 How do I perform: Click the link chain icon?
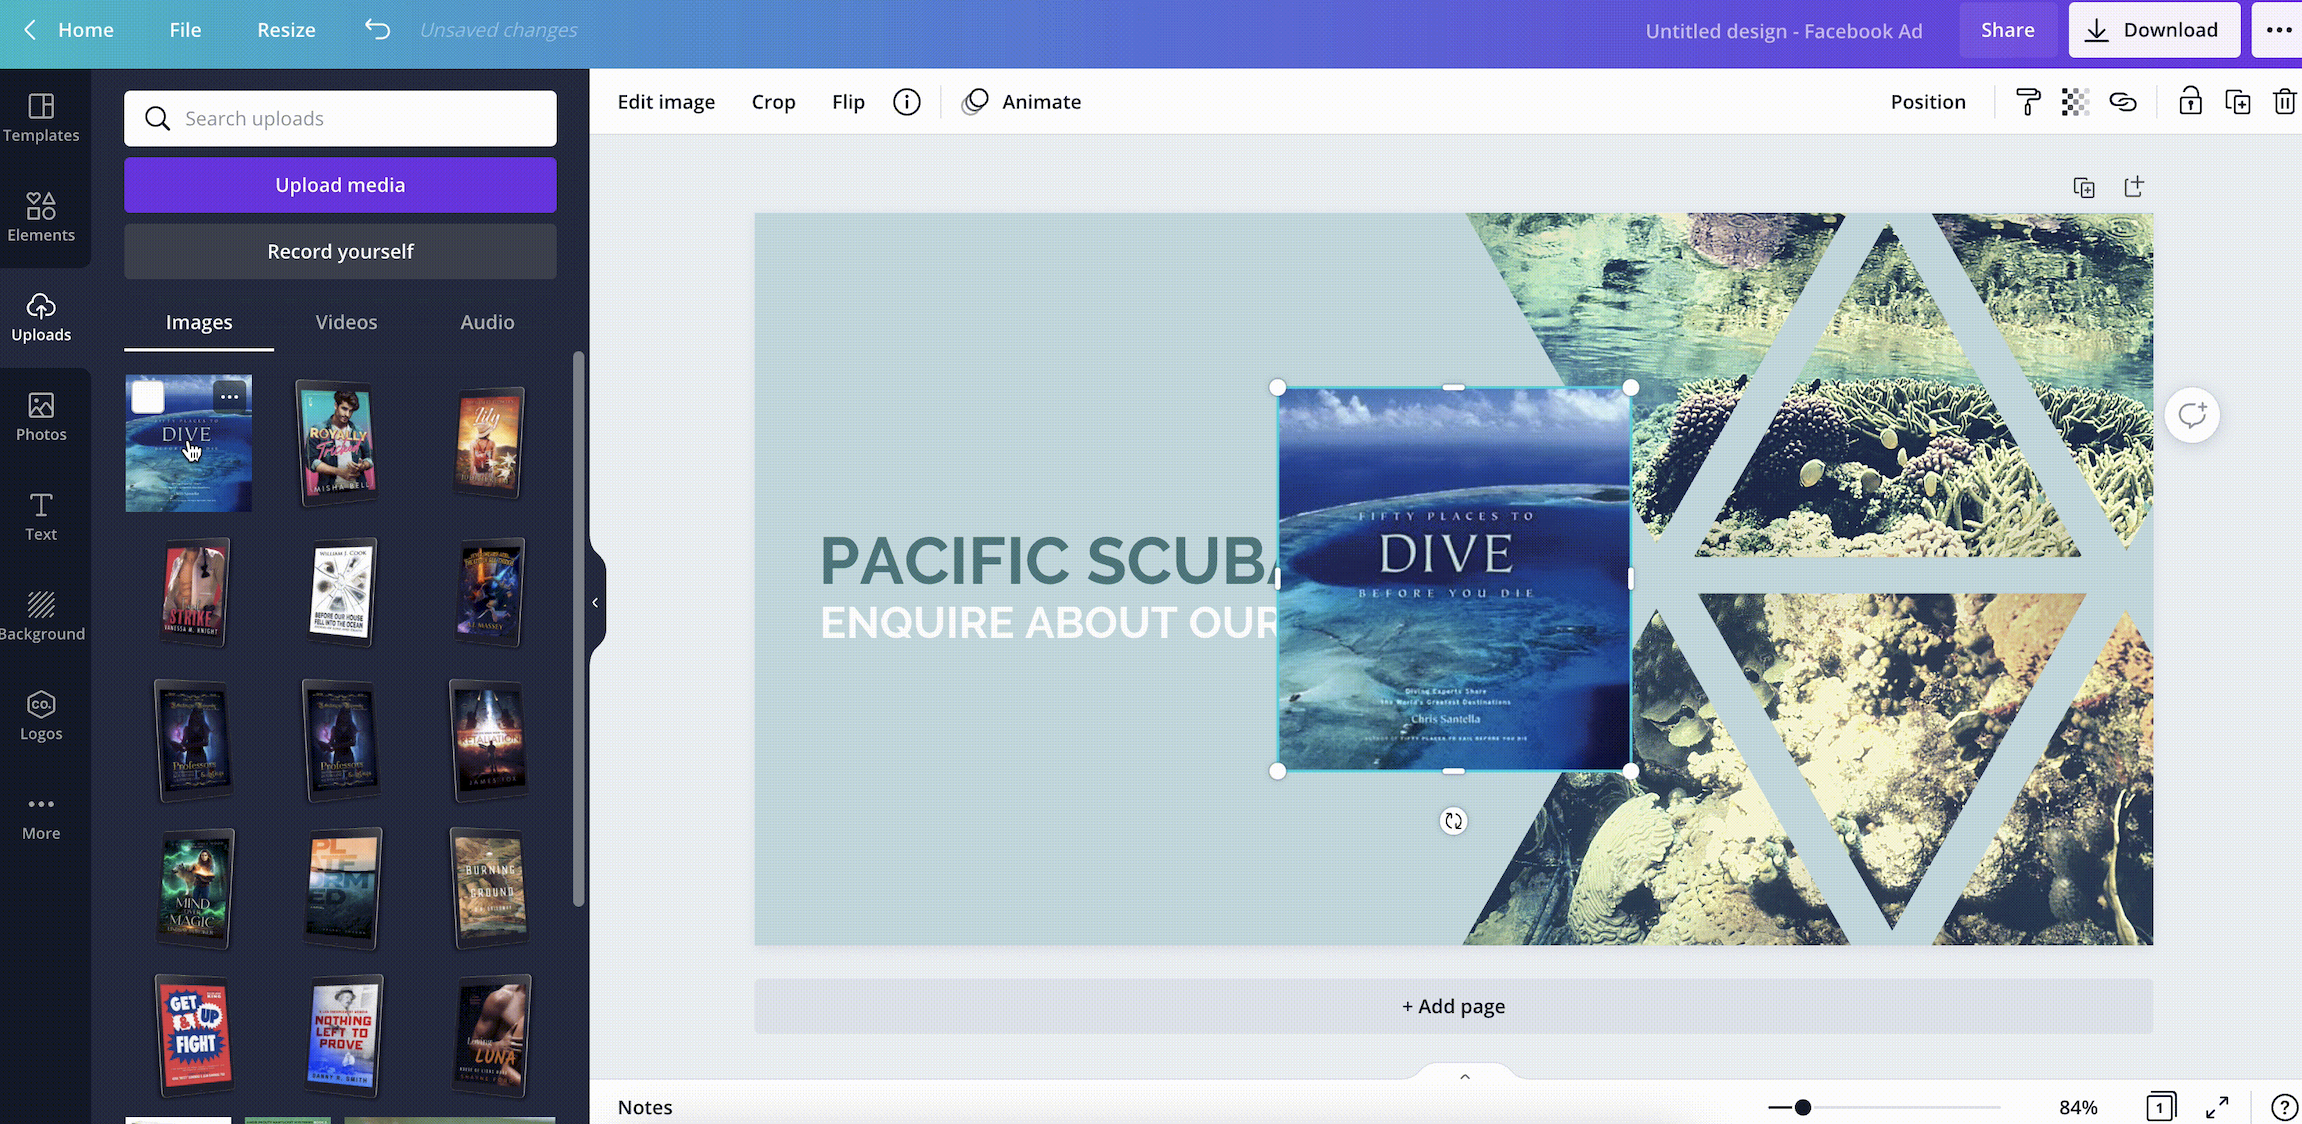point(2123,102)
